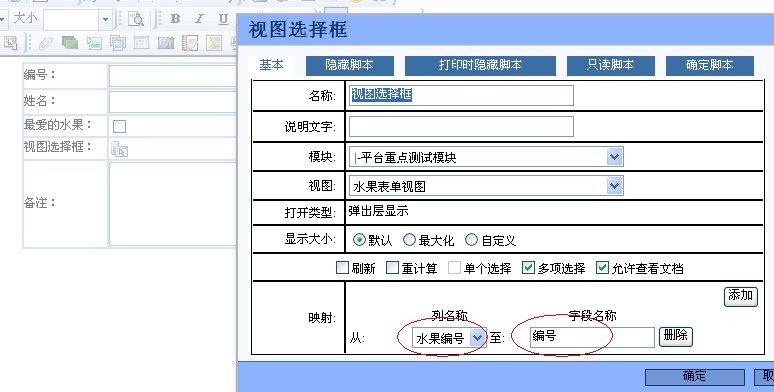Click the calendar grid toolbar icon
774x392 pixels.
pyautogui.click(x=142, y=43)
